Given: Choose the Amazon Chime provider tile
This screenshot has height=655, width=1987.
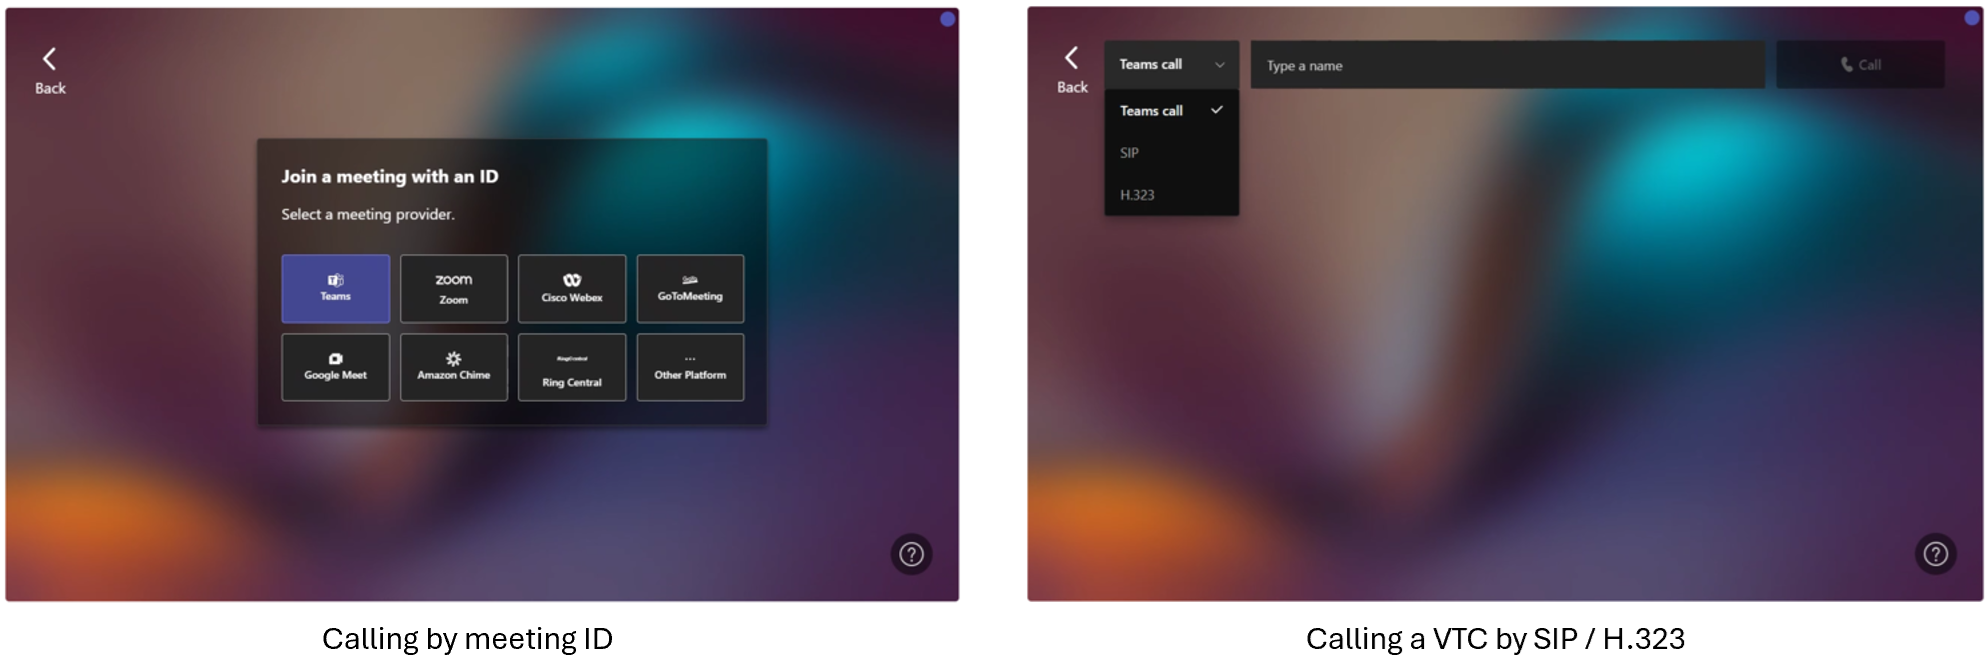Looking at the screenshot, I should pos(453,367).
